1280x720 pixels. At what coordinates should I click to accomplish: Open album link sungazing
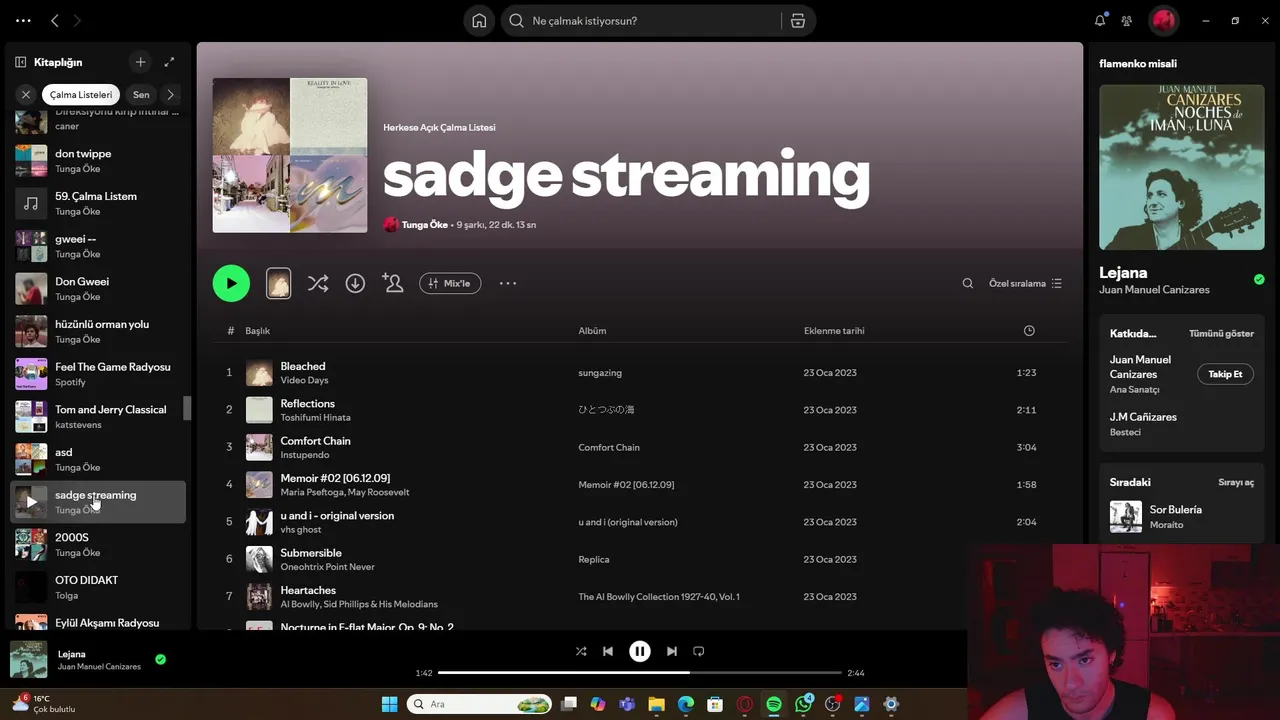600,373
